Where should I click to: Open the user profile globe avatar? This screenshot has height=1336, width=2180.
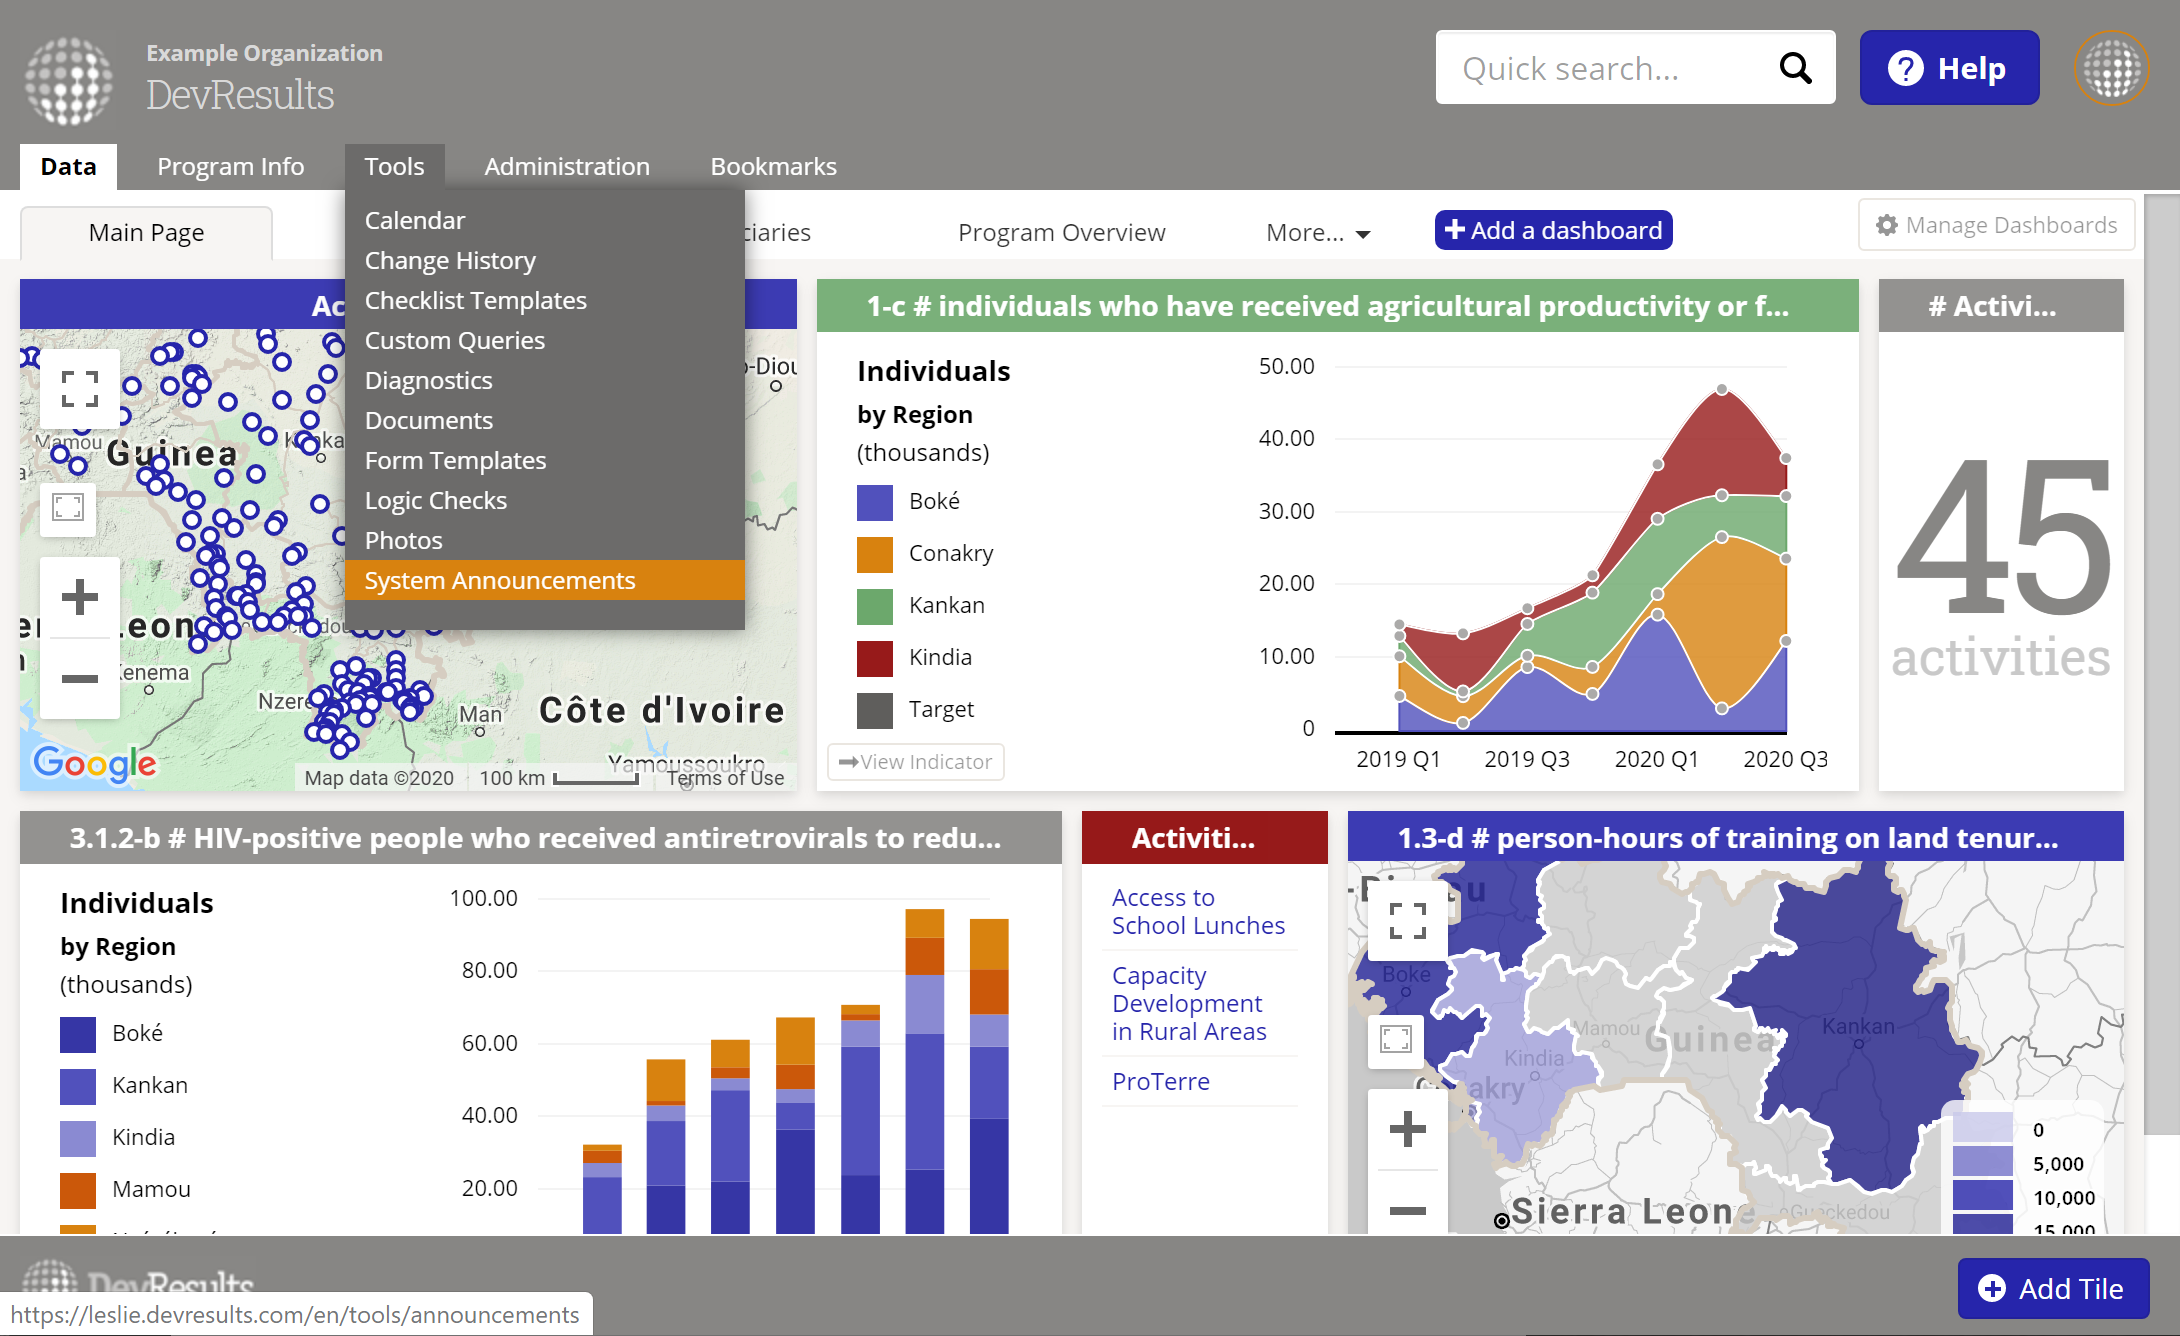(2111, 68)
